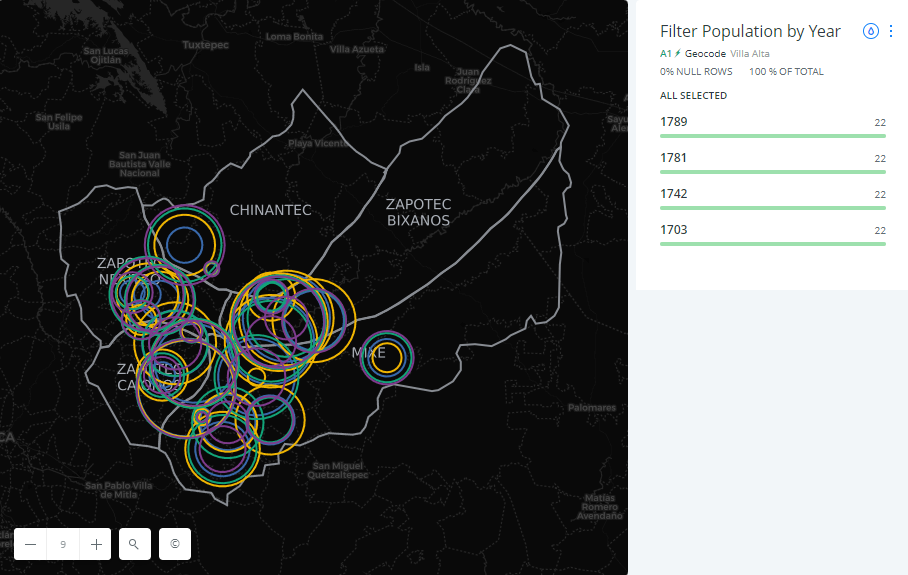Zoom out the map with minus button

coord(31,544)
